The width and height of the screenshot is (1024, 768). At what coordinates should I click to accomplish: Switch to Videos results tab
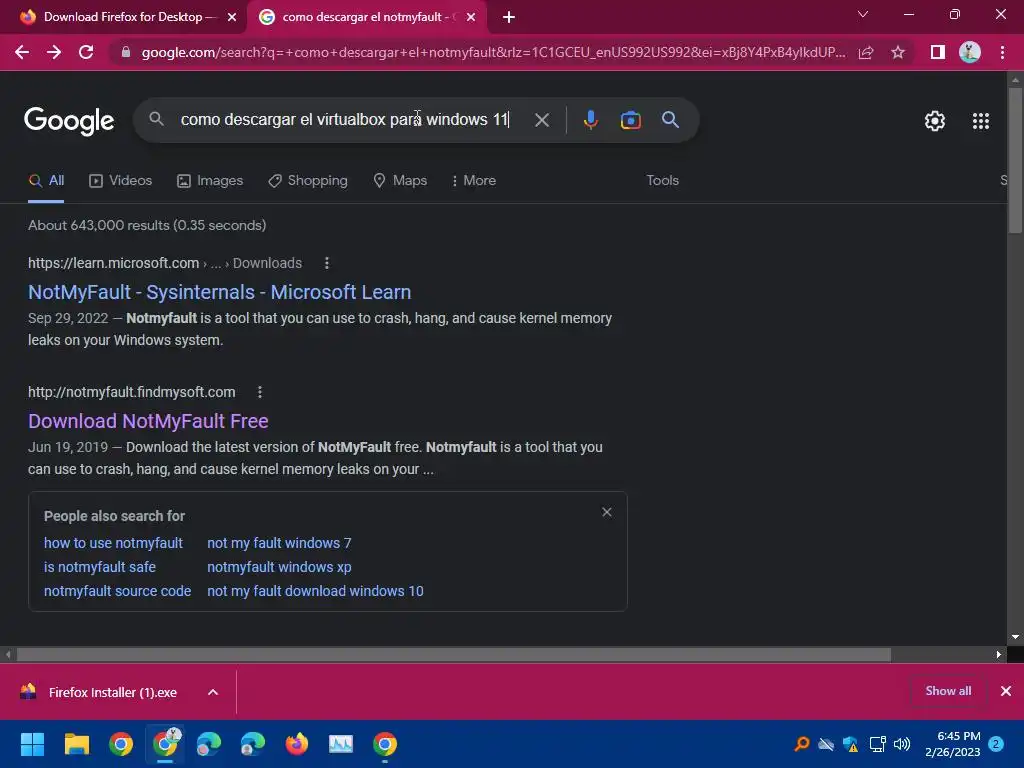point(120,181)
